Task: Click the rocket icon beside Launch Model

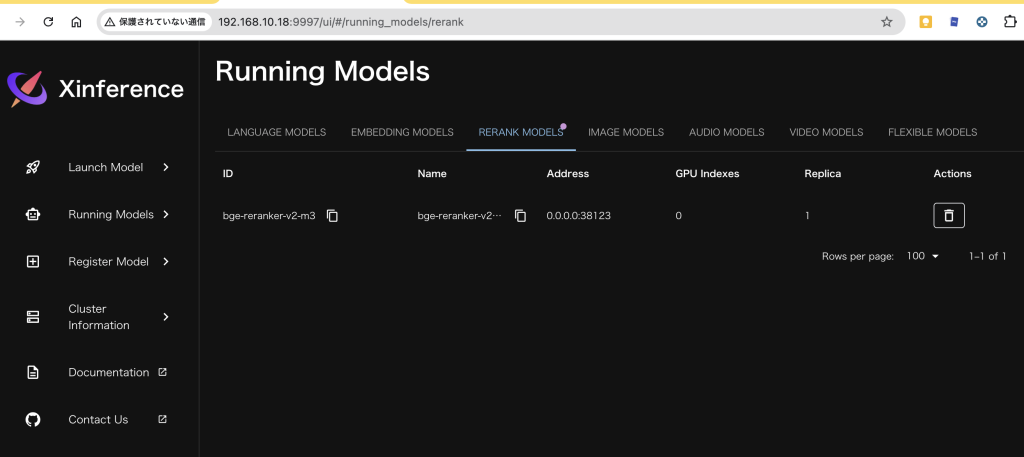Action: pyautogui.click(x=33, y=167)
